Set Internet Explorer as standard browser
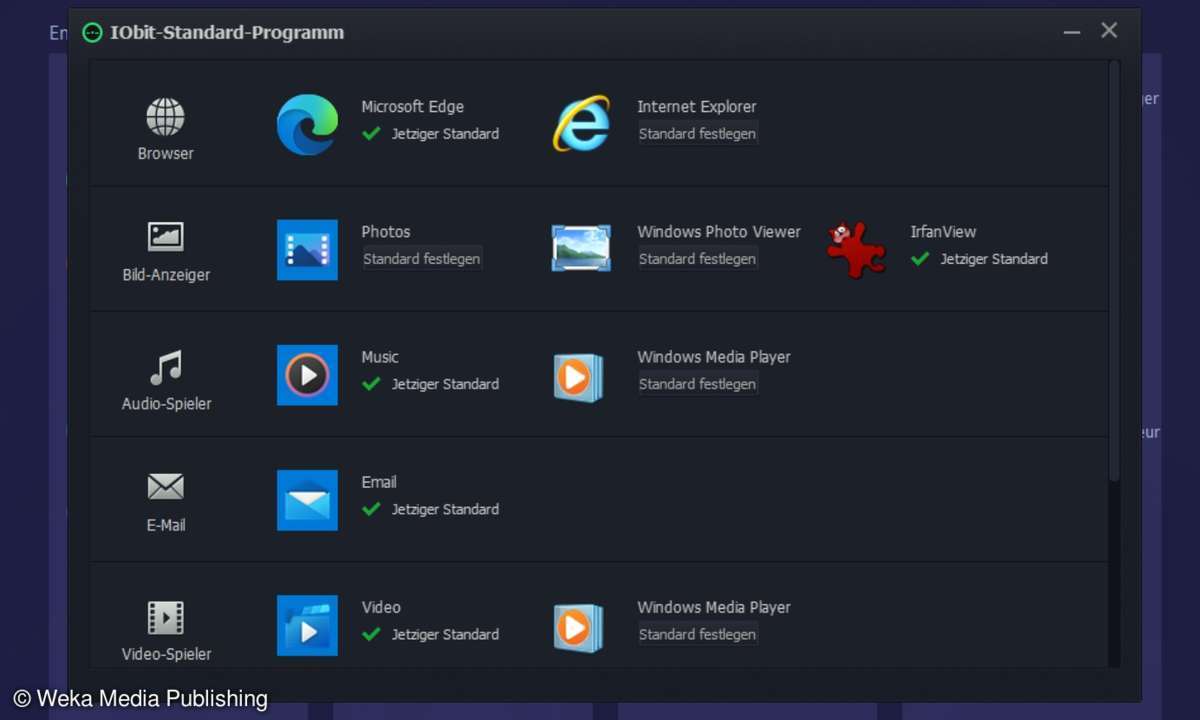Image resolution: width=1200 pixels, height=720 pixels. (x=698, y=134)
